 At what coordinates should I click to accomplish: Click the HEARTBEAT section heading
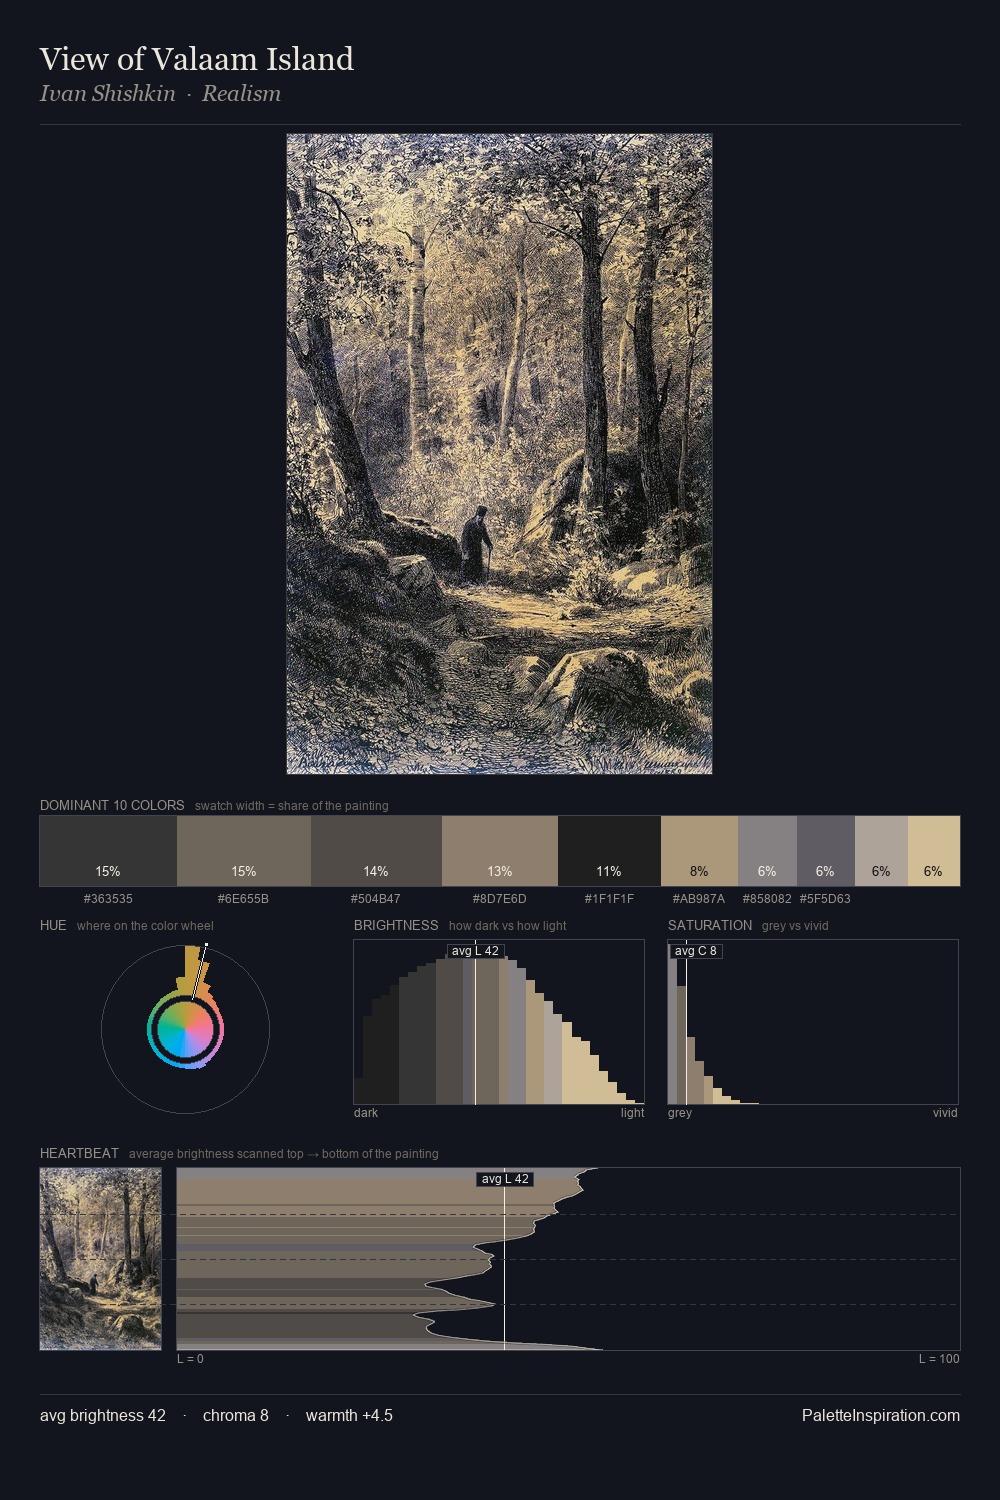point(79,1153)
